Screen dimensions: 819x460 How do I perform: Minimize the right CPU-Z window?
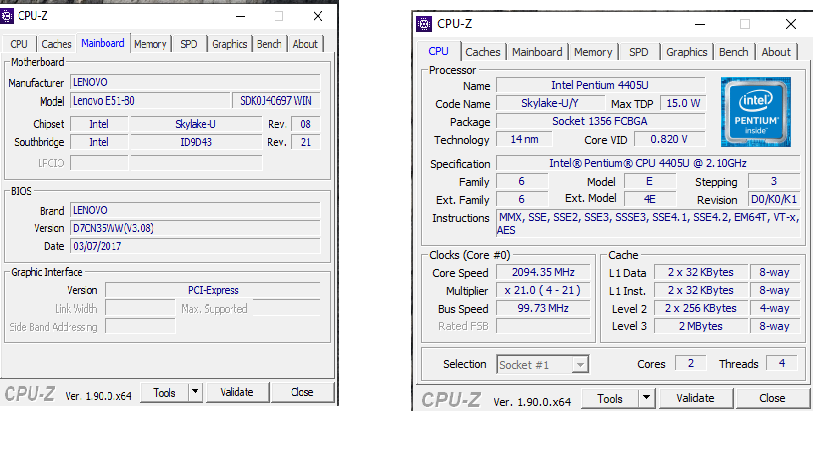tap(700, 24)
